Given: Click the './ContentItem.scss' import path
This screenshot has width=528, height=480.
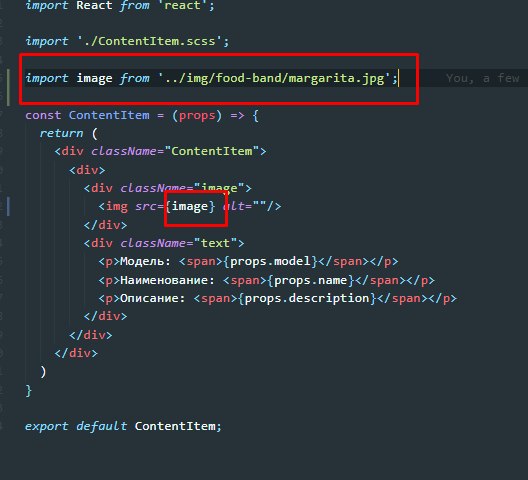Looking at the screenshot, I should (150, 41).
